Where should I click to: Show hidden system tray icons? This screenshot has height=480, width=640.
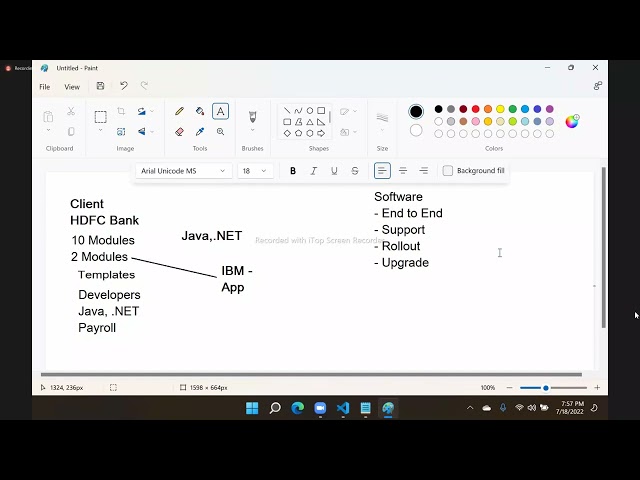(x=470, y=407)
